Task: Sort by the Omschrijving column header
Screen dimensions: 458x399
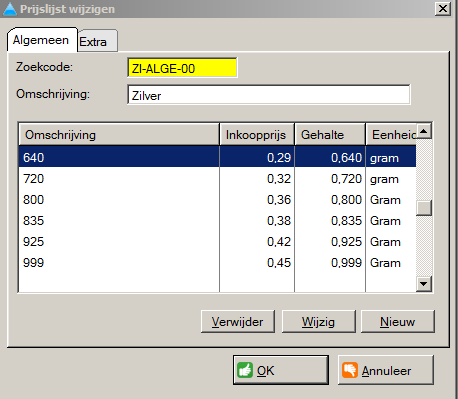Action: pos(119,134)
